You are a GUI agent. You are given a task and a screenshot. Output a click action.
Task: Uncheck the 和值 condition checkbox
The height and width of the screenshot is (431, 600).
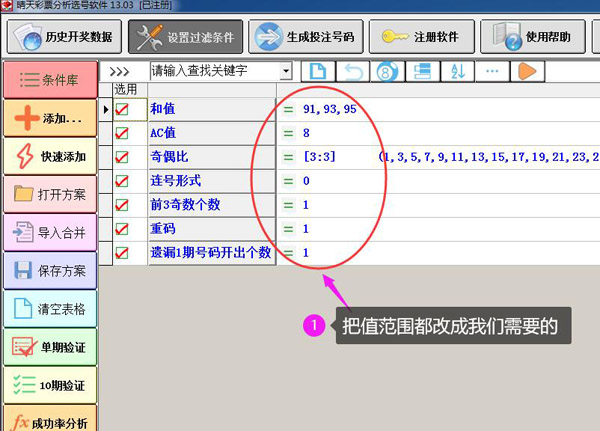pyautogui.click(x=123, y=109)
